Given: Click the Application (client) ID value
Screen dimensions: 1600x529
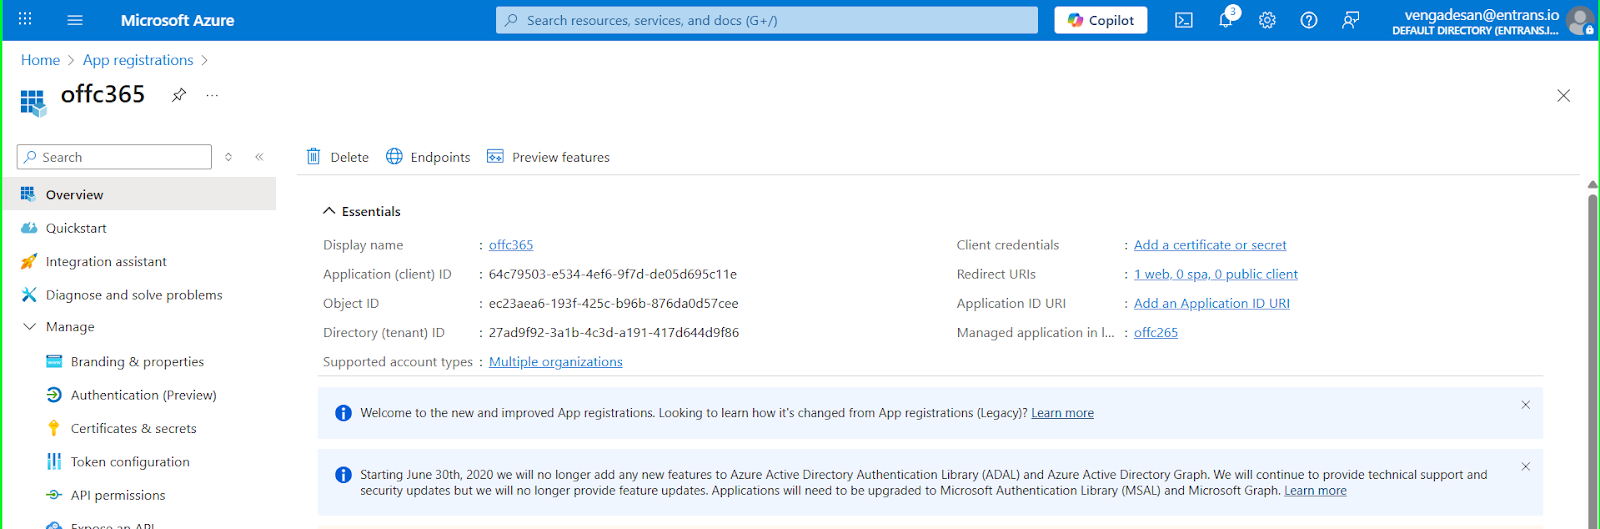Looking at the screenshot, I should tap(613, 274).
